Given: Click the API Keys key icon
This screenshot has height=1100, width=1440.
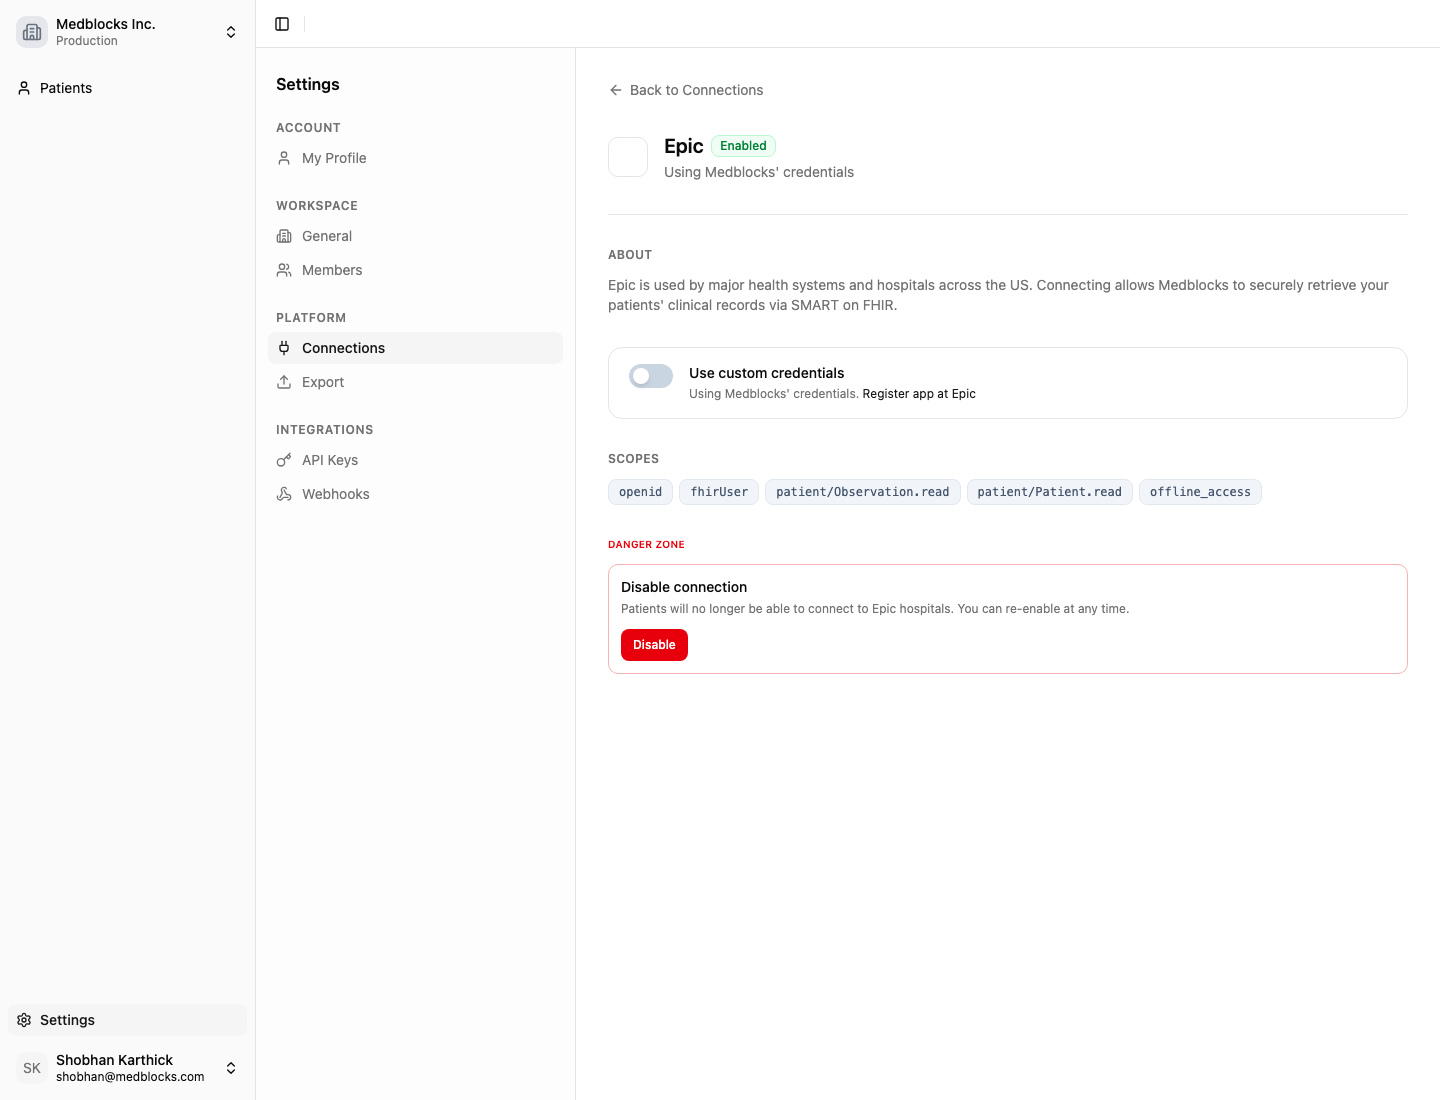Looking at the screenshot, I should (284, 460).
